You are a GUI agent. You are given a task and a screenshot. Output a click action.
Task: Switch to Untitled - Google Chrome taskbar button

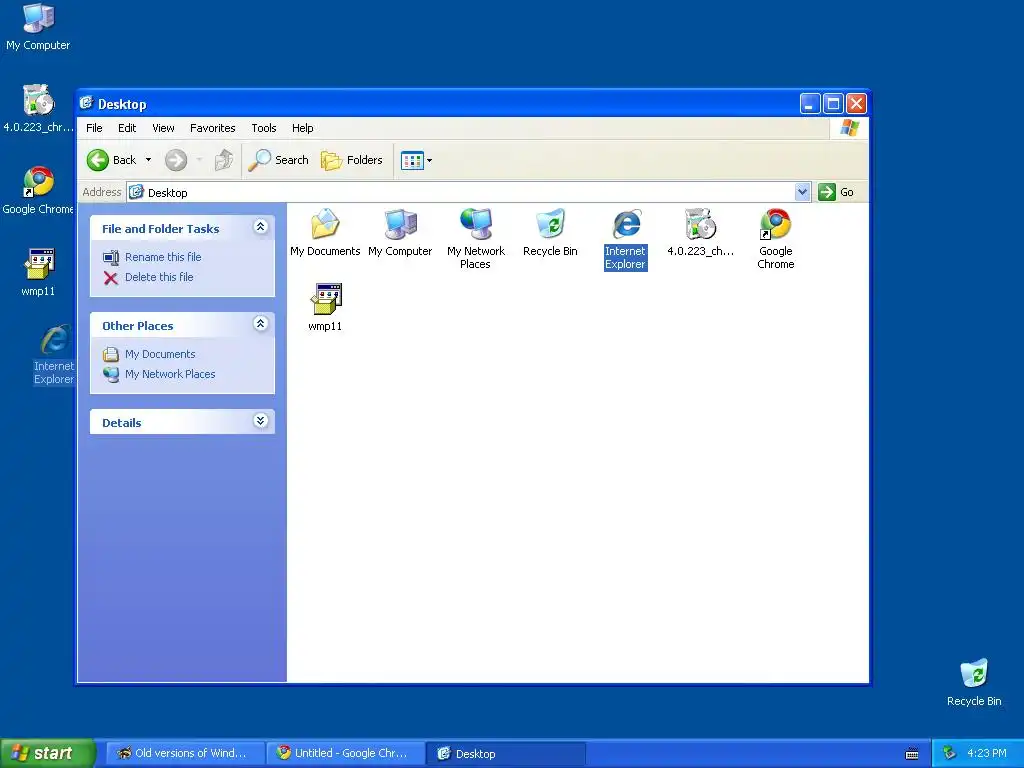346,753
